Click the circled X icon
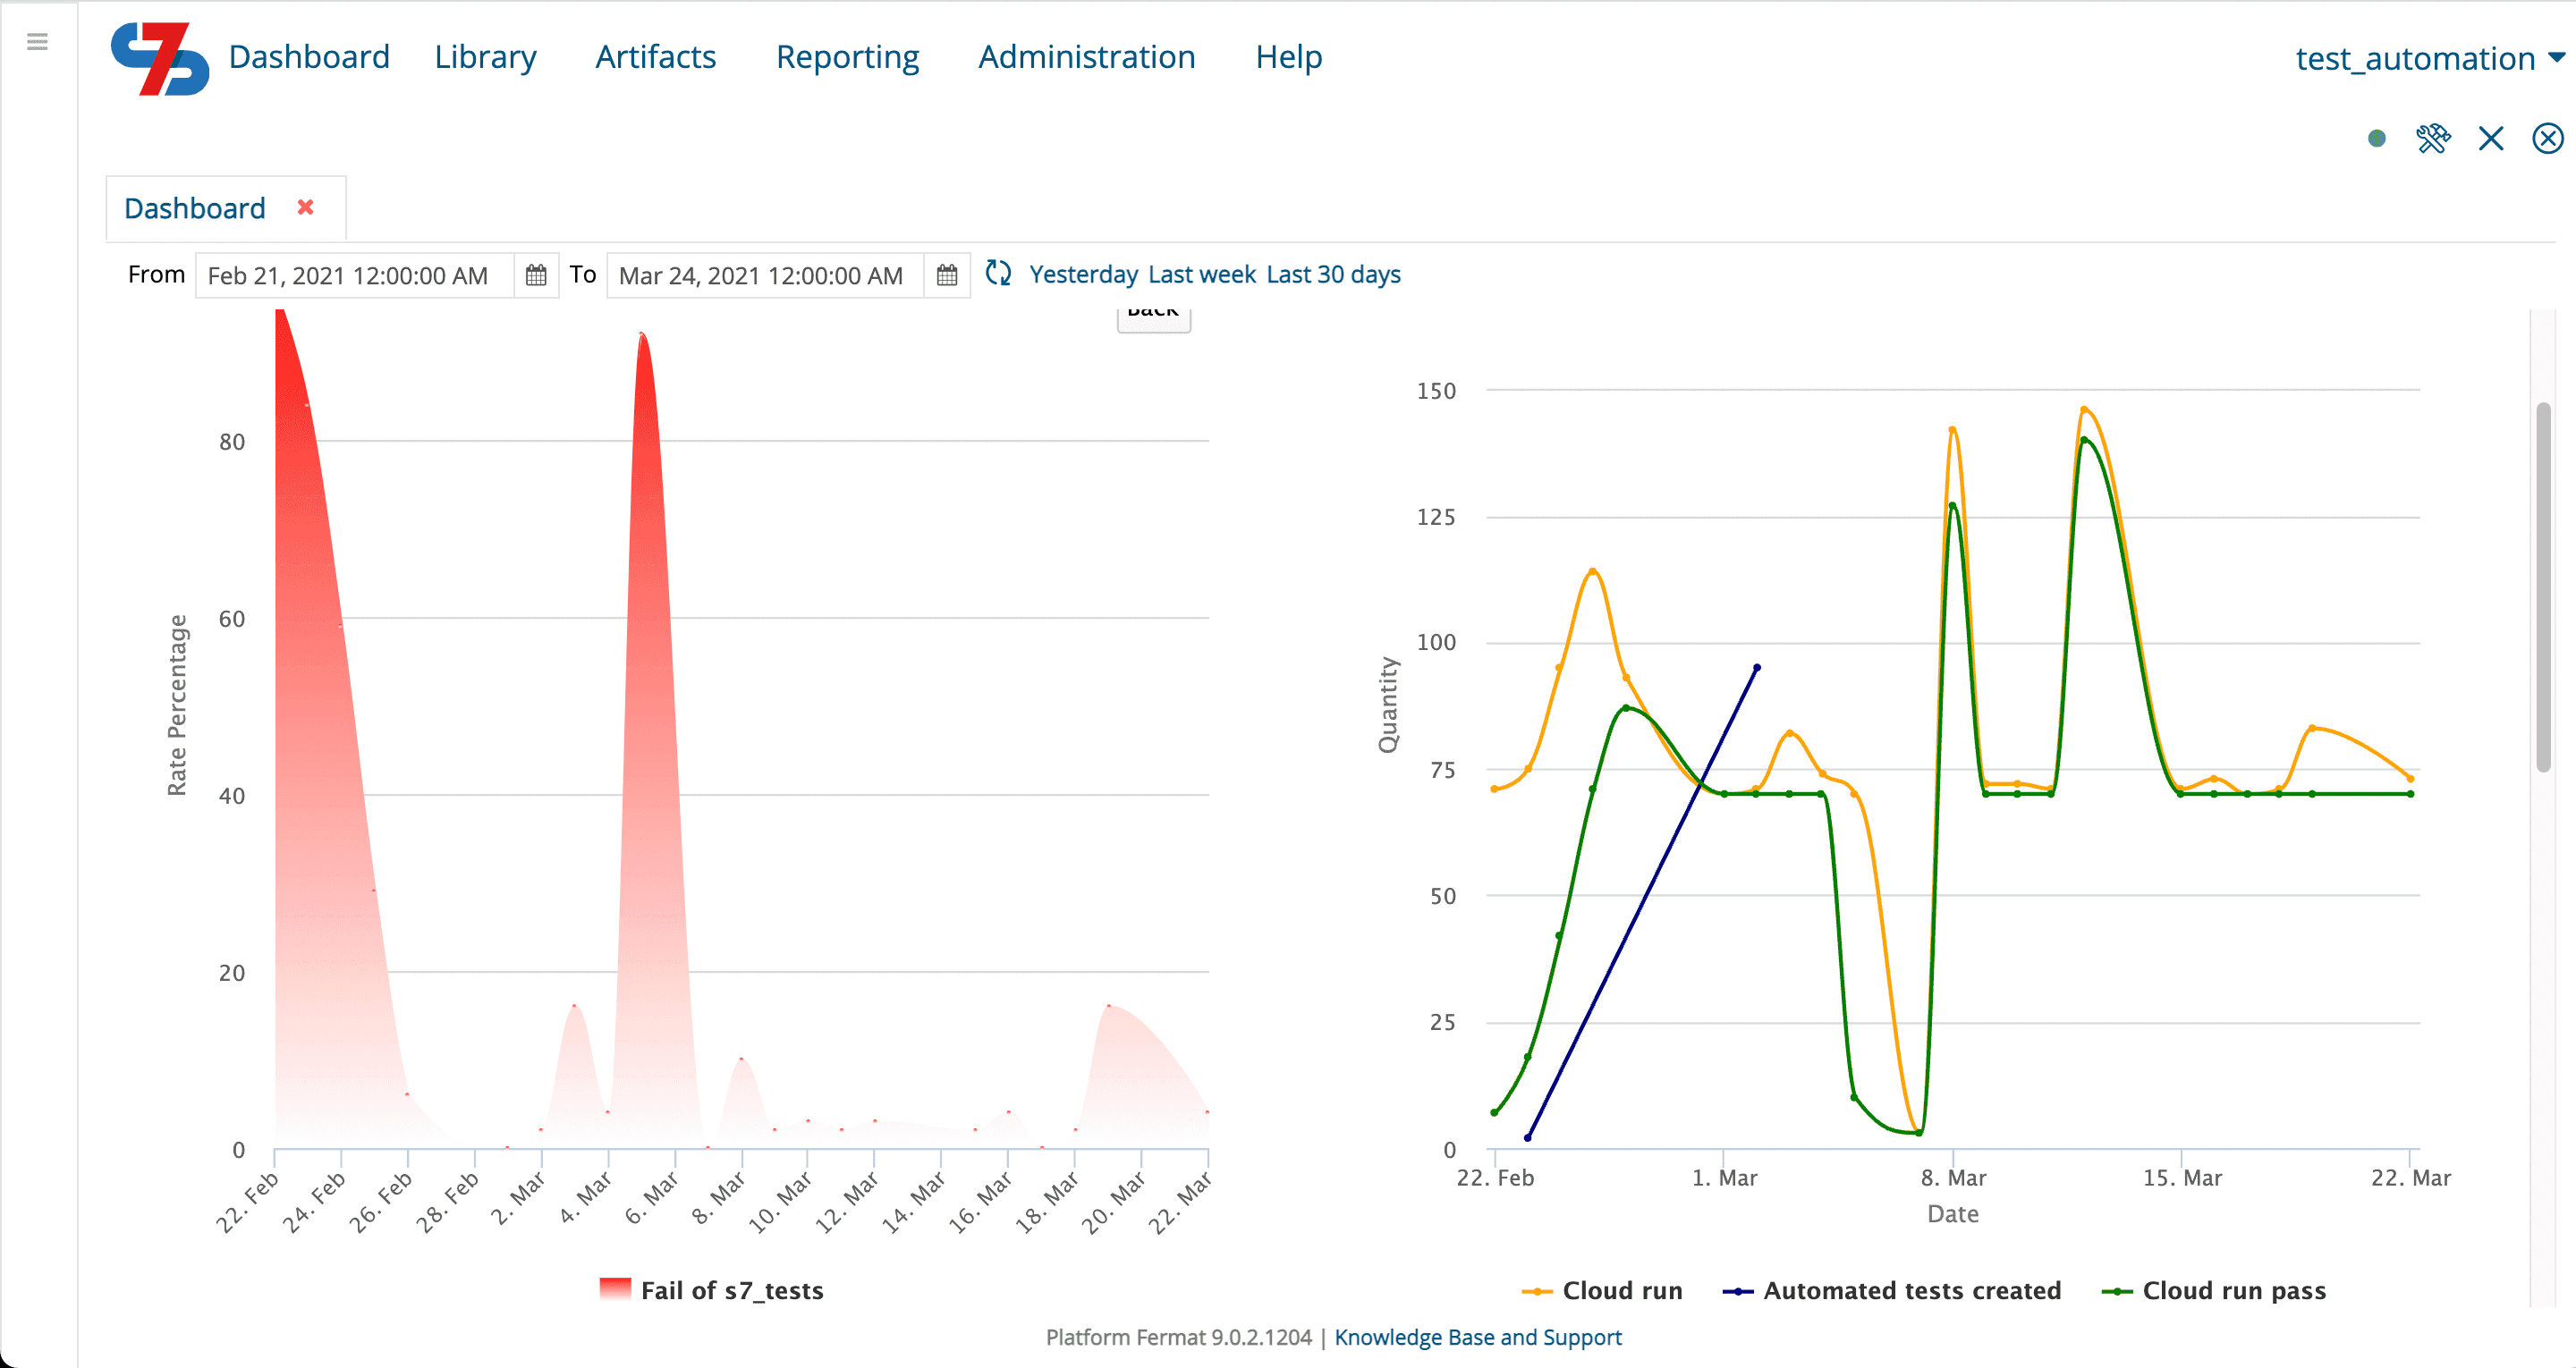 pyautogui.click(x=2548, y=138)
